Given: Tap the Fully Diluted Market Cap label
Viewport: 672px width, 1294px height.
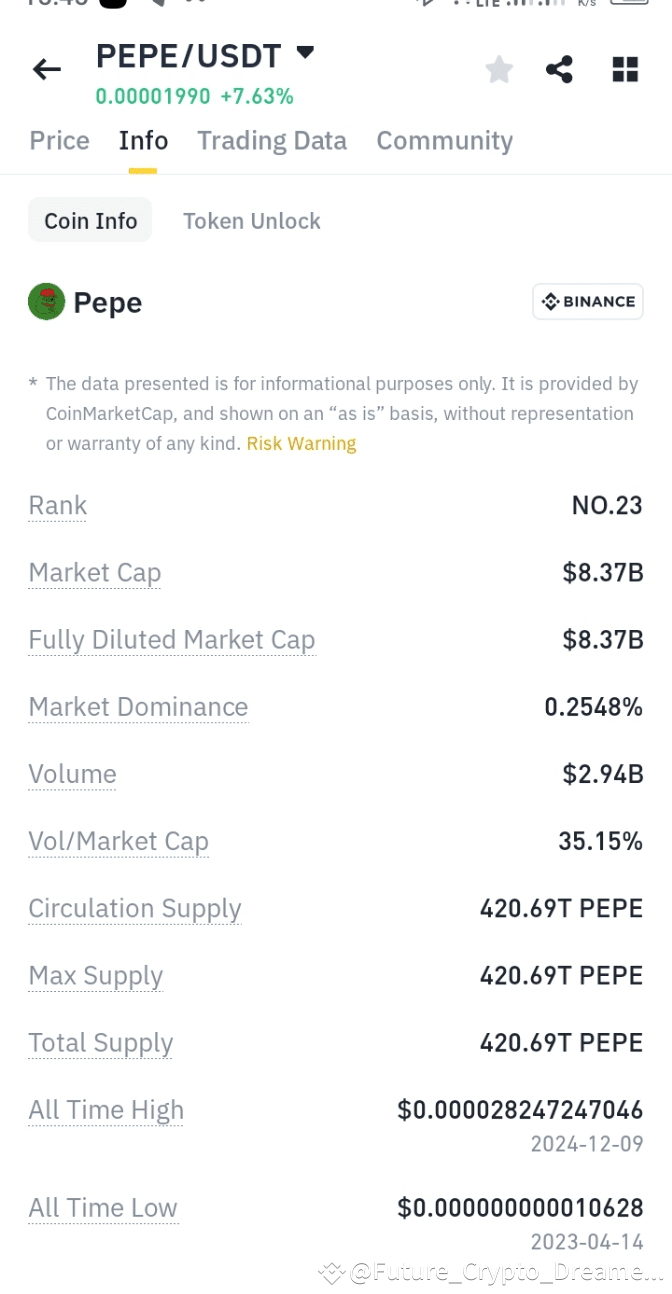Looking at the screenshot, I should (x=171, y=640).
